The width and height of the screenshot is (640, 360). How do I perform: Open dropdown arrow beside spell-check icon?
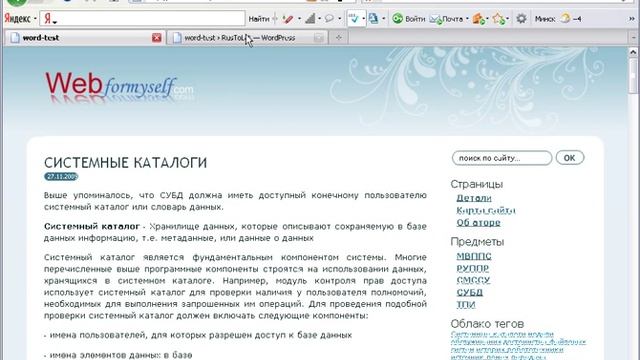tap(363, 19)
